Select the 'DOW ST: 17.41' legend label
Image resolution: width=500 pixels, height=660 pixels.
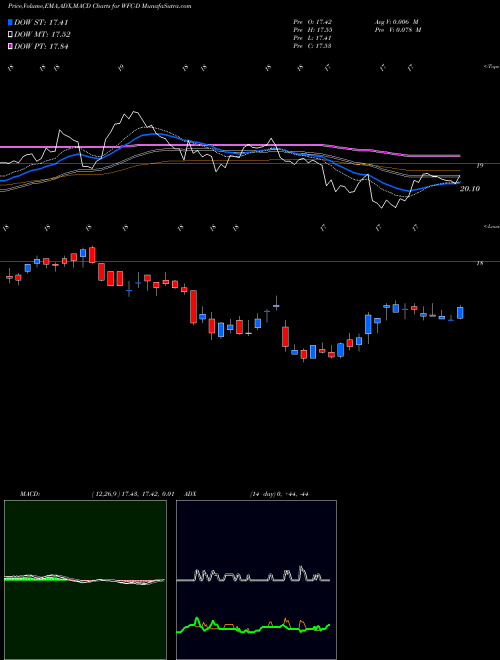point(41,22)
